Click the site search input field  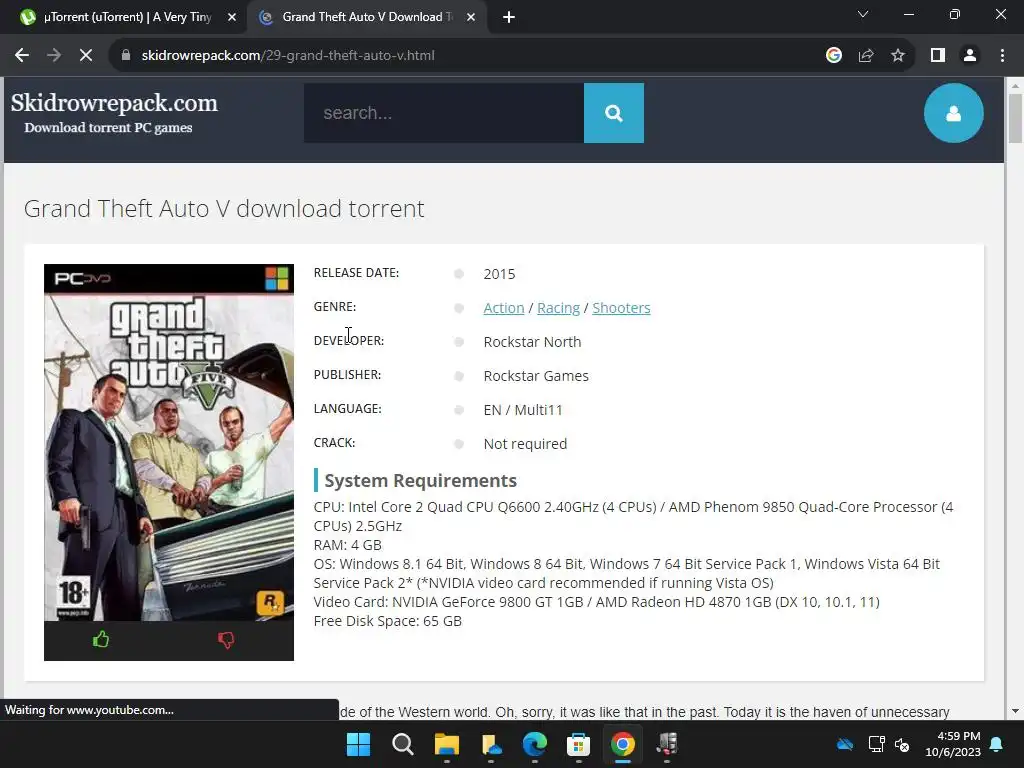tap(444, 113)
